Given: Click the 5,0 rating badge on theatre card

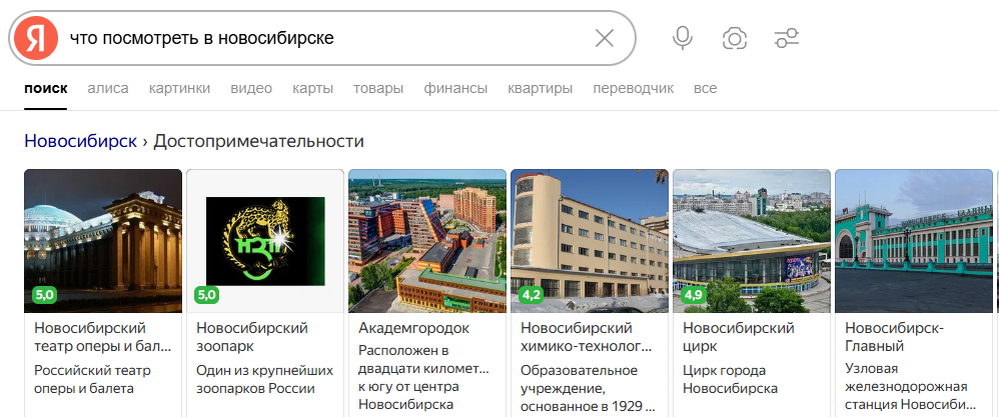Looking at the screenshot, I should pyautogui.click(x=45, y=295).
